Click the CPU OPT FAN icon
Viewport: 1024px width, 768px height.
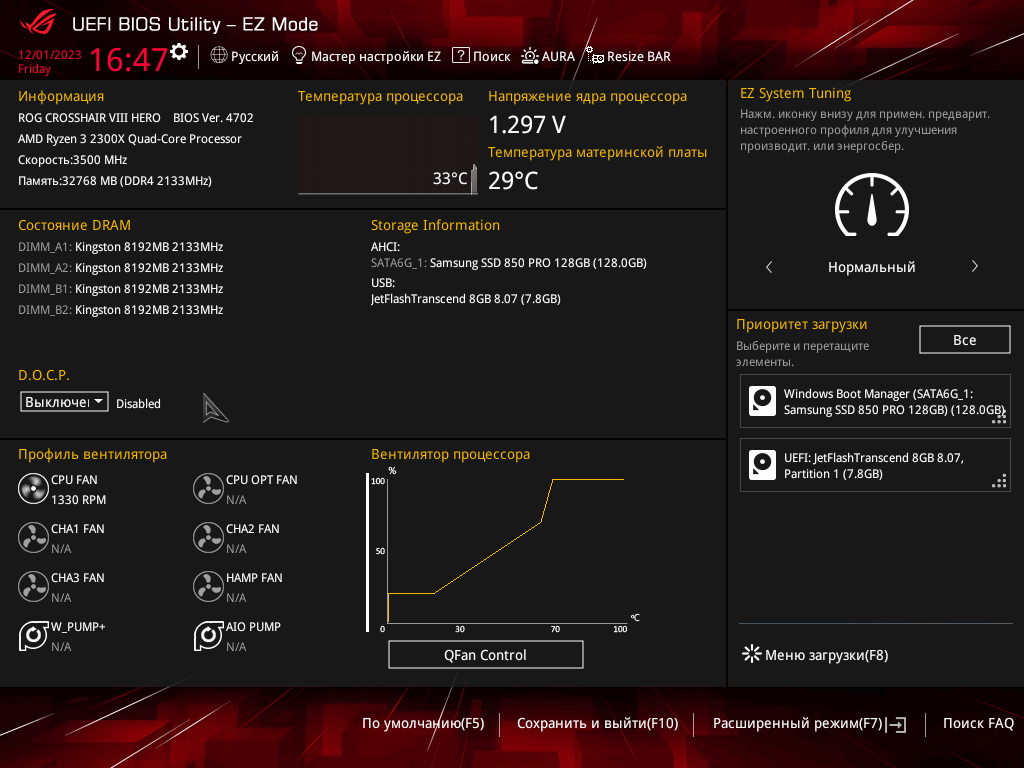208,489
